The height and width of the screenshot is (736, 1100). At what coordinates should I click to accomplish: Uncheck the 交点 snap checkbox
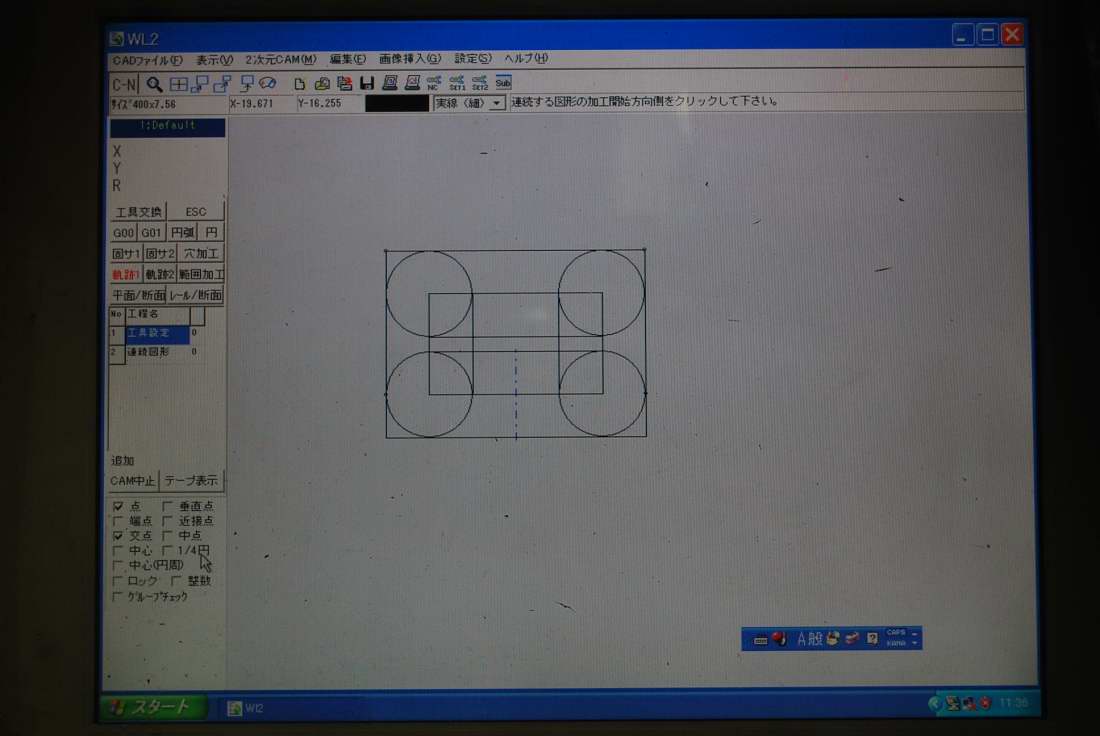click(119, 536)
